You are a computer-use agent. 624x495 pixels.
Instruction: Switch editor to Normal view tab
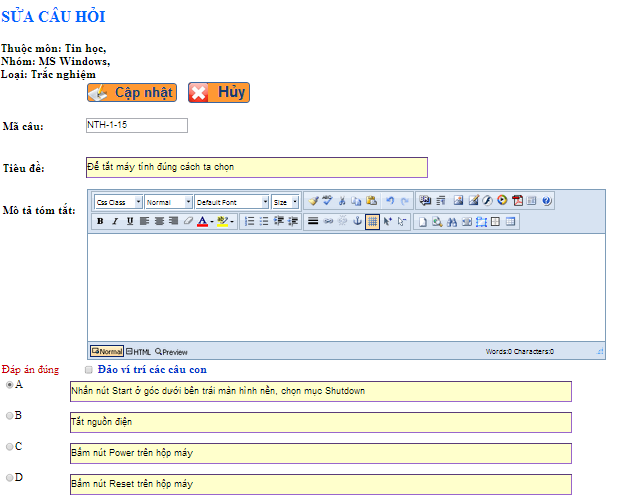(107, 351)
